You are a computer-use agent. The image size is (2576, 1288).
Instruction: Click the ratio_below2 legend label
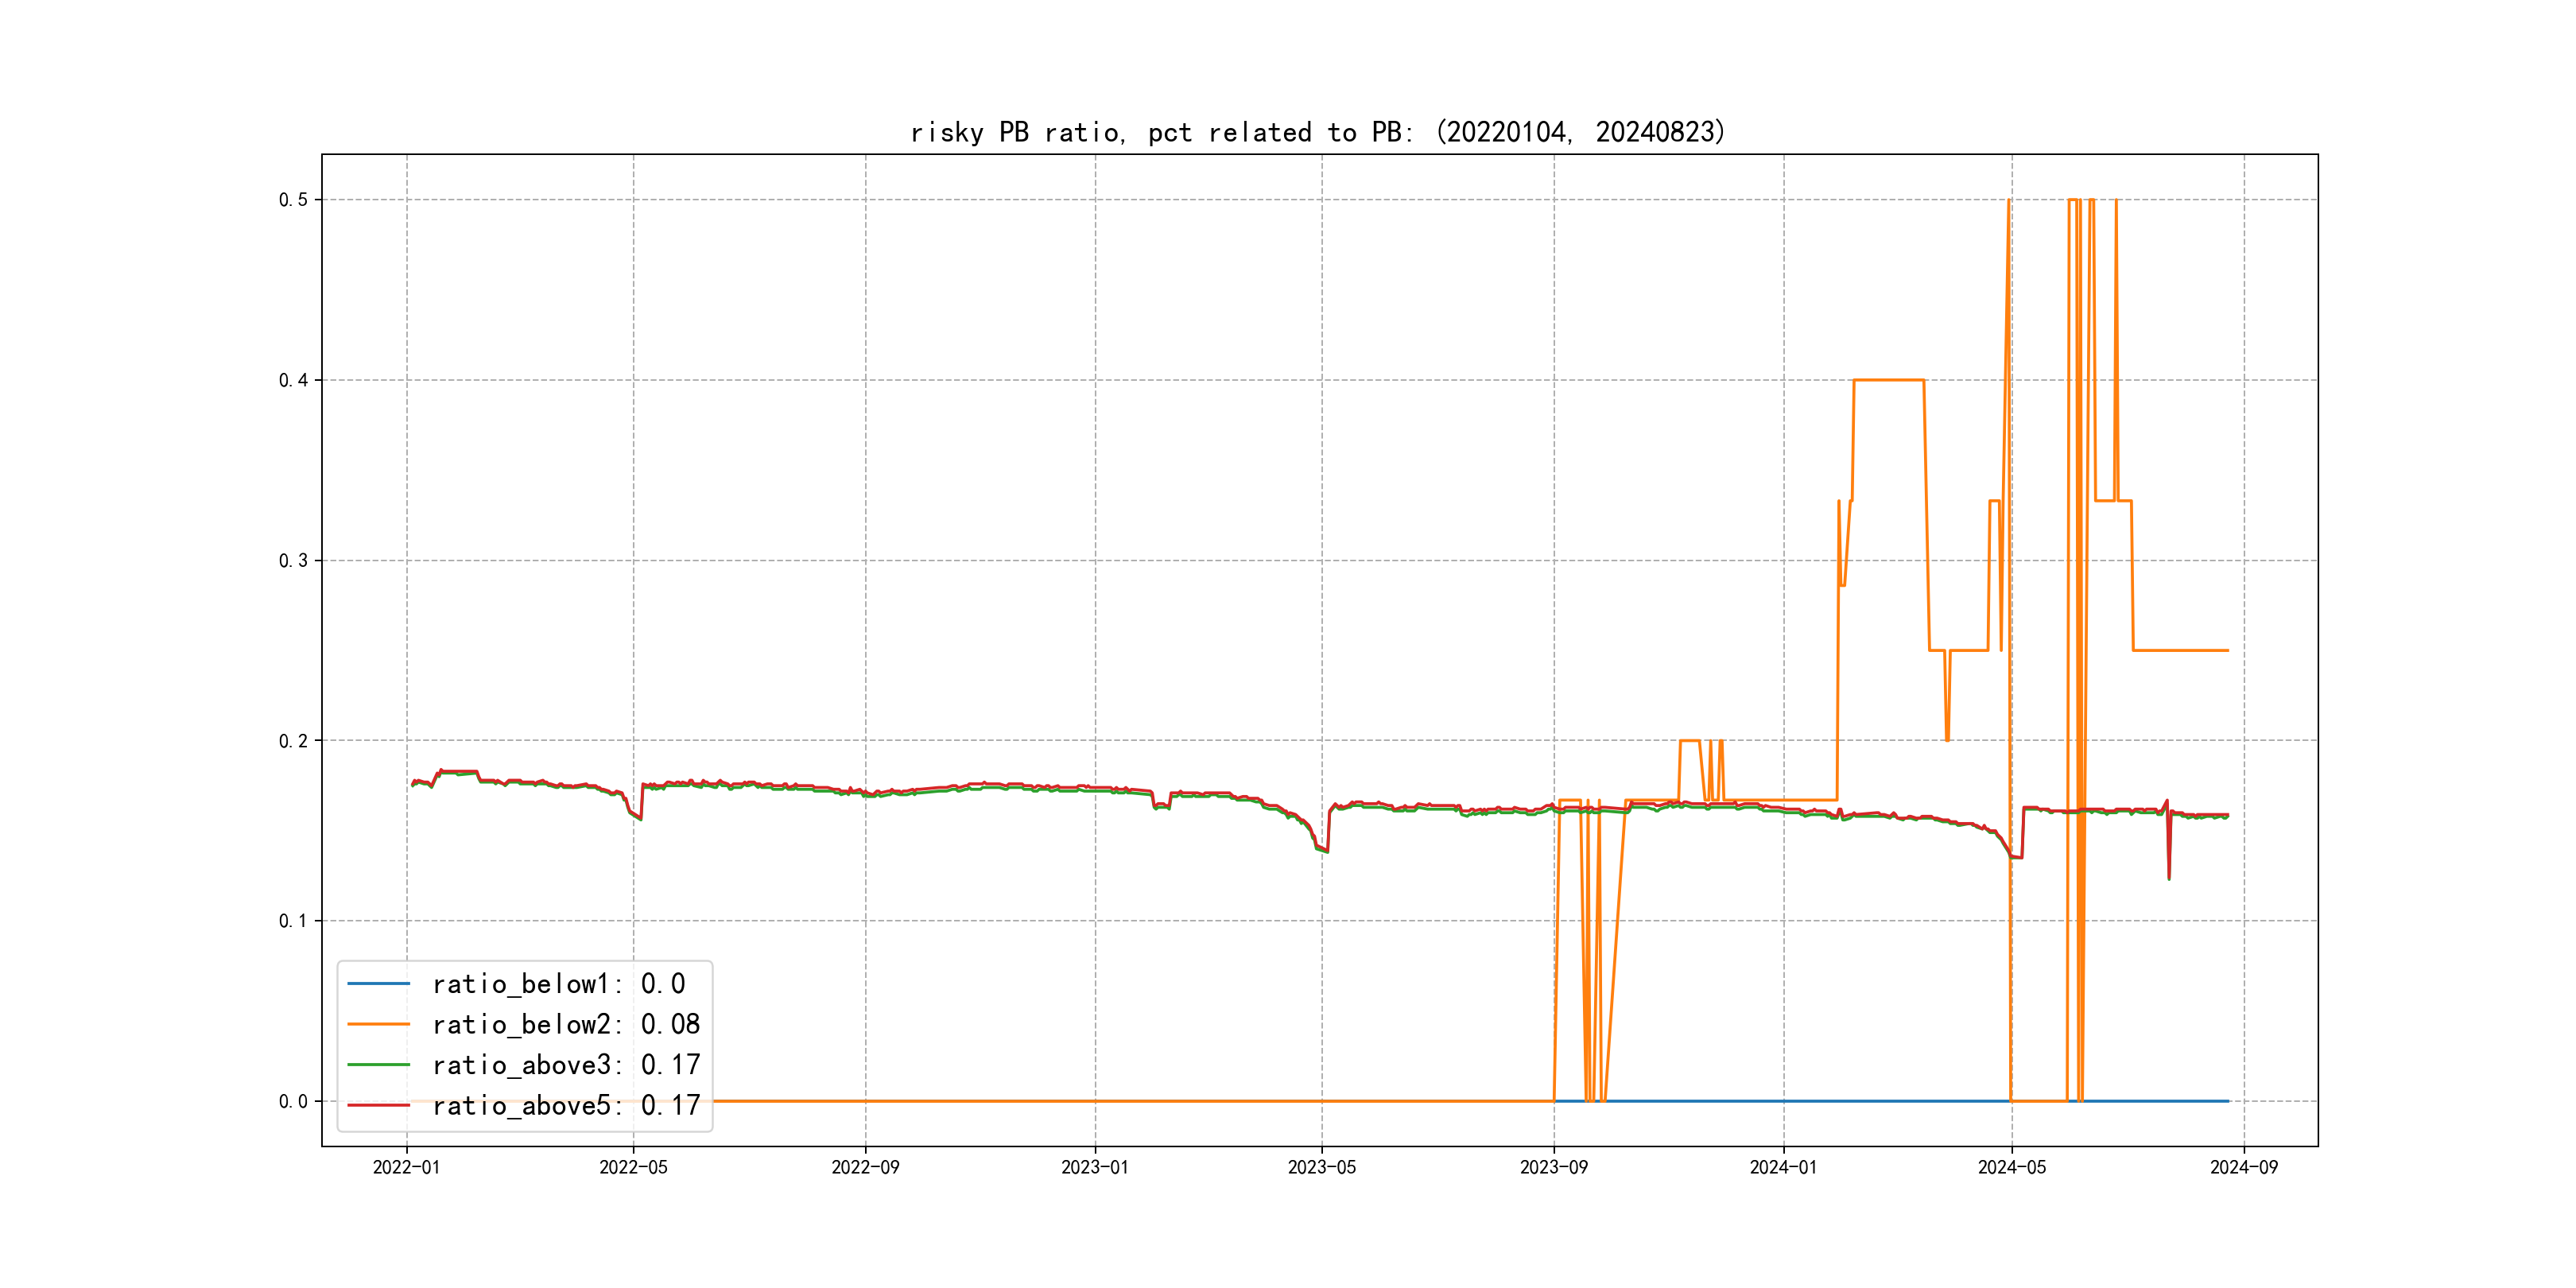(x=565, y=1024)
